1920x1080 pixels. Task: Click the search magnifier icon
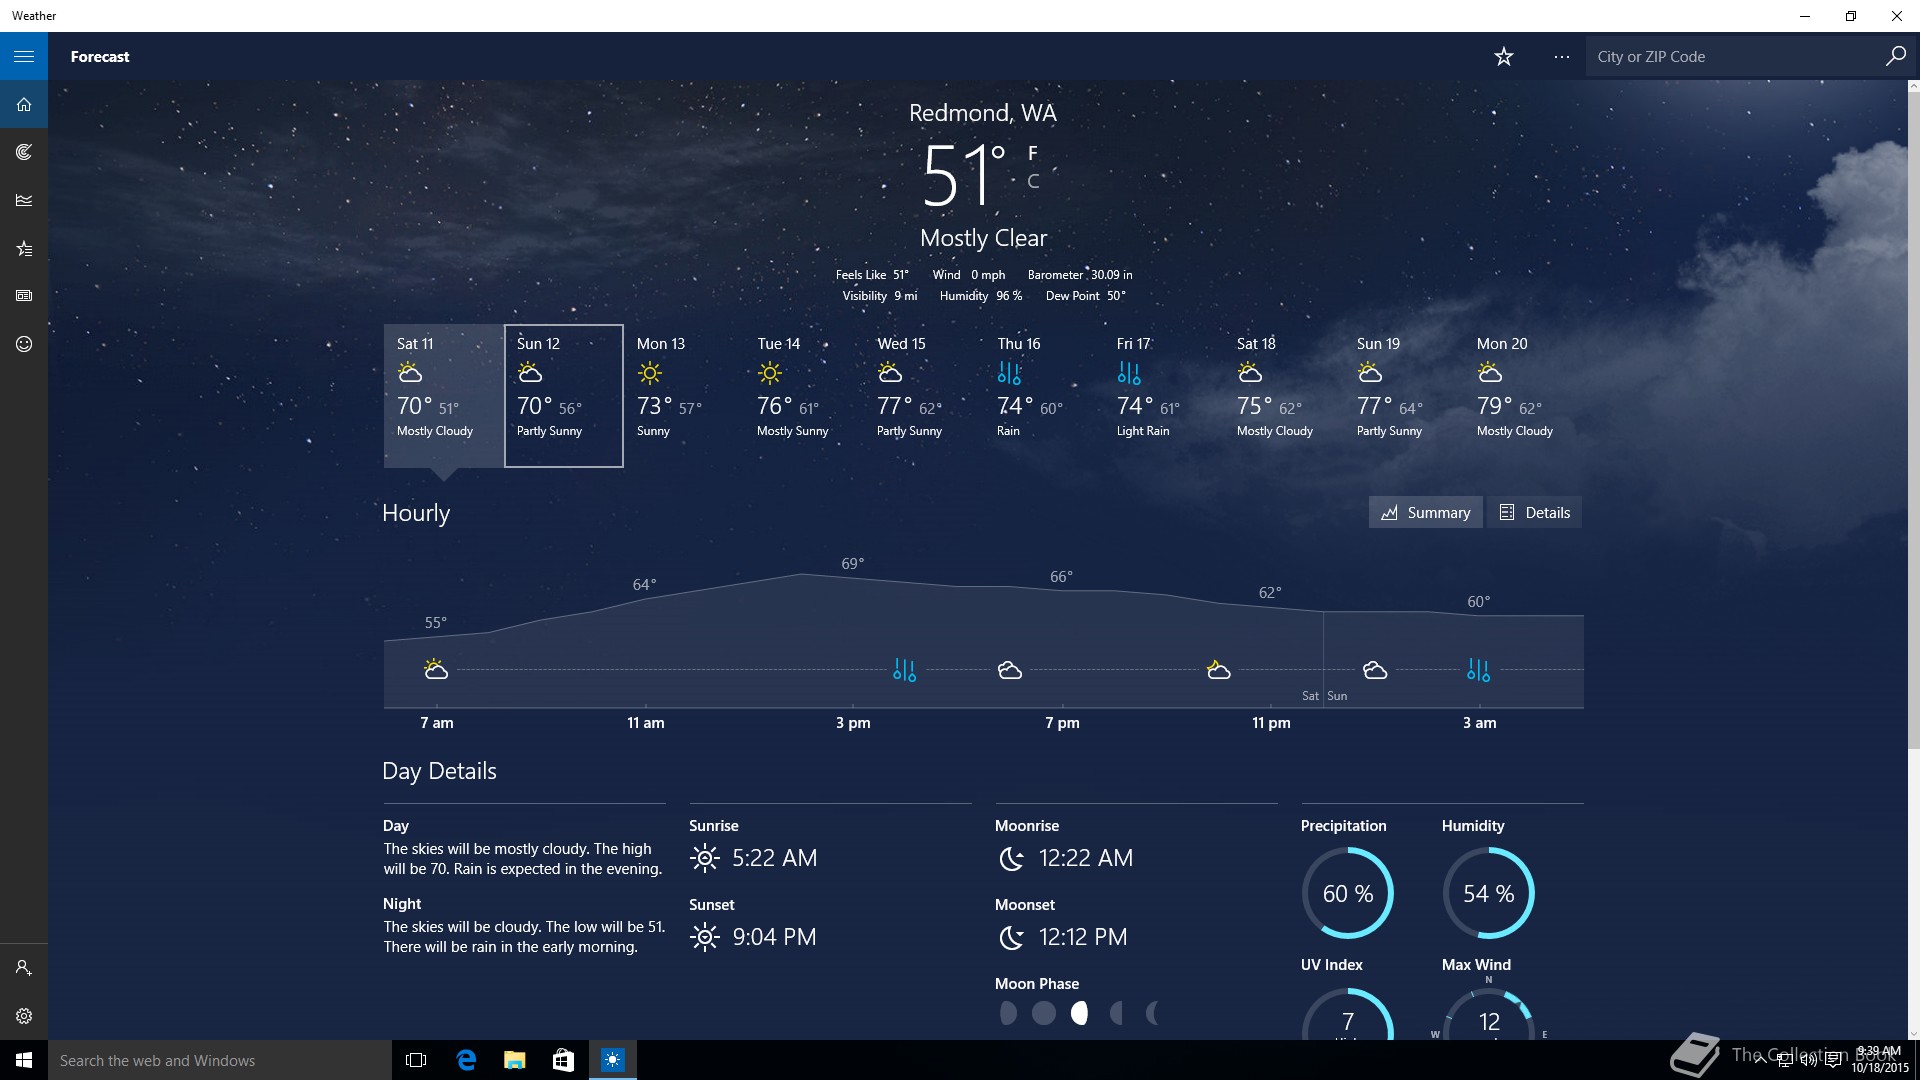pyautogui.click(x=1895, y=57)
